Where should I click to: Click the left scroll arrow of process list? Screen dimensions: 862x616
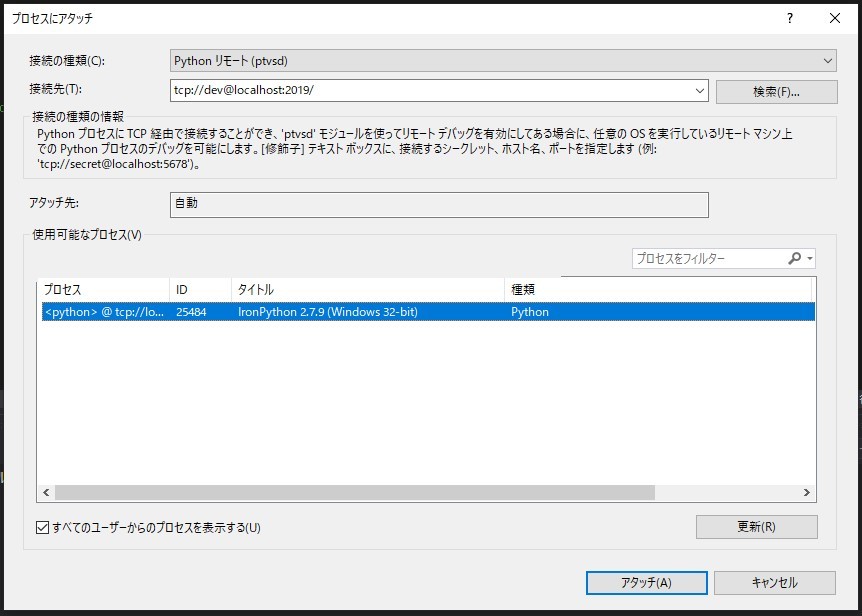[46, 492]
